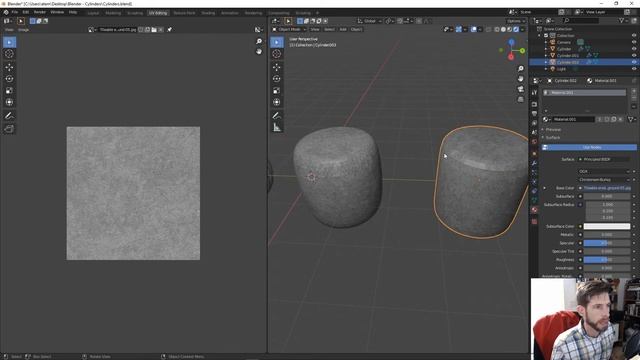Click the Z axis on the navigation gizmo
This screenshot has height=360, width=640.
pos(511,42)
